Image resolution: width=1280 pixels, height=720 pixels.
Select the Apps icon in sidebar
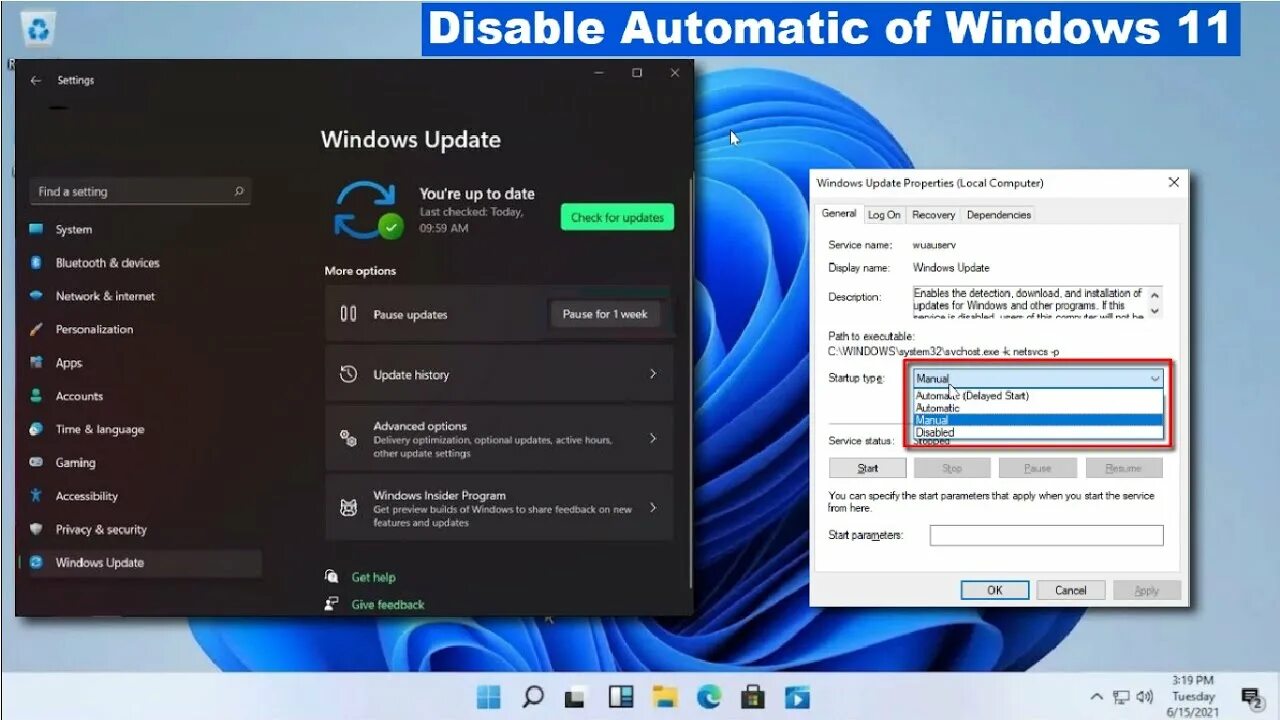coord(36,362)
